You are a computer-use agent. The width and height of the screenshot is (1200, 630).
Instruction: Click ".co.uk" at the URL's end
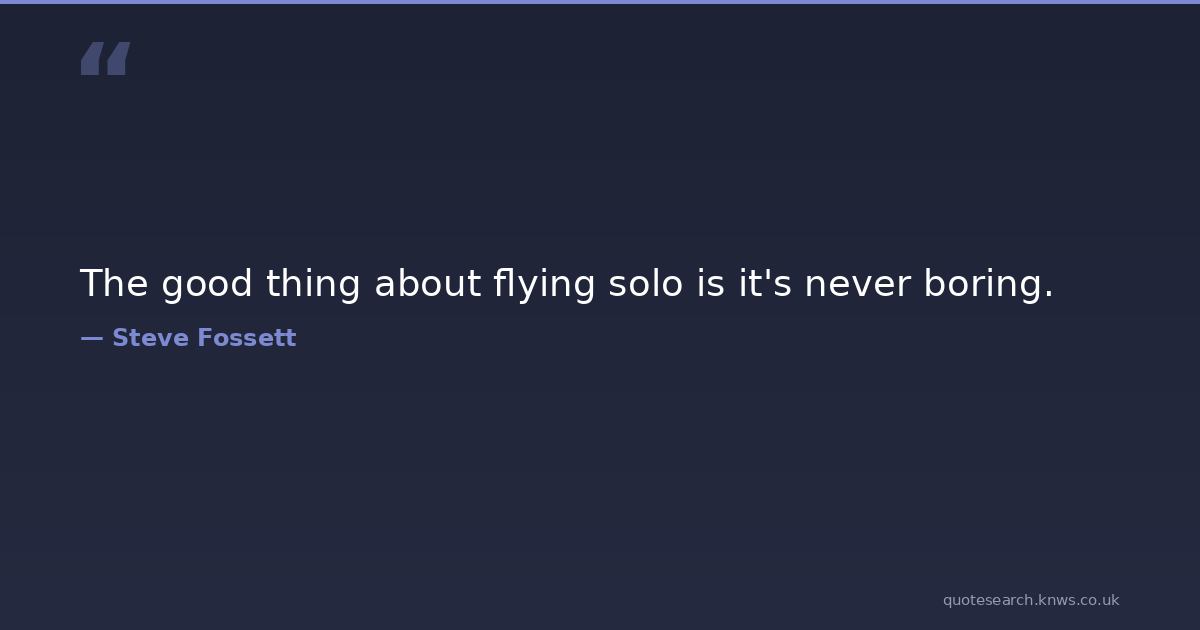1097,600
